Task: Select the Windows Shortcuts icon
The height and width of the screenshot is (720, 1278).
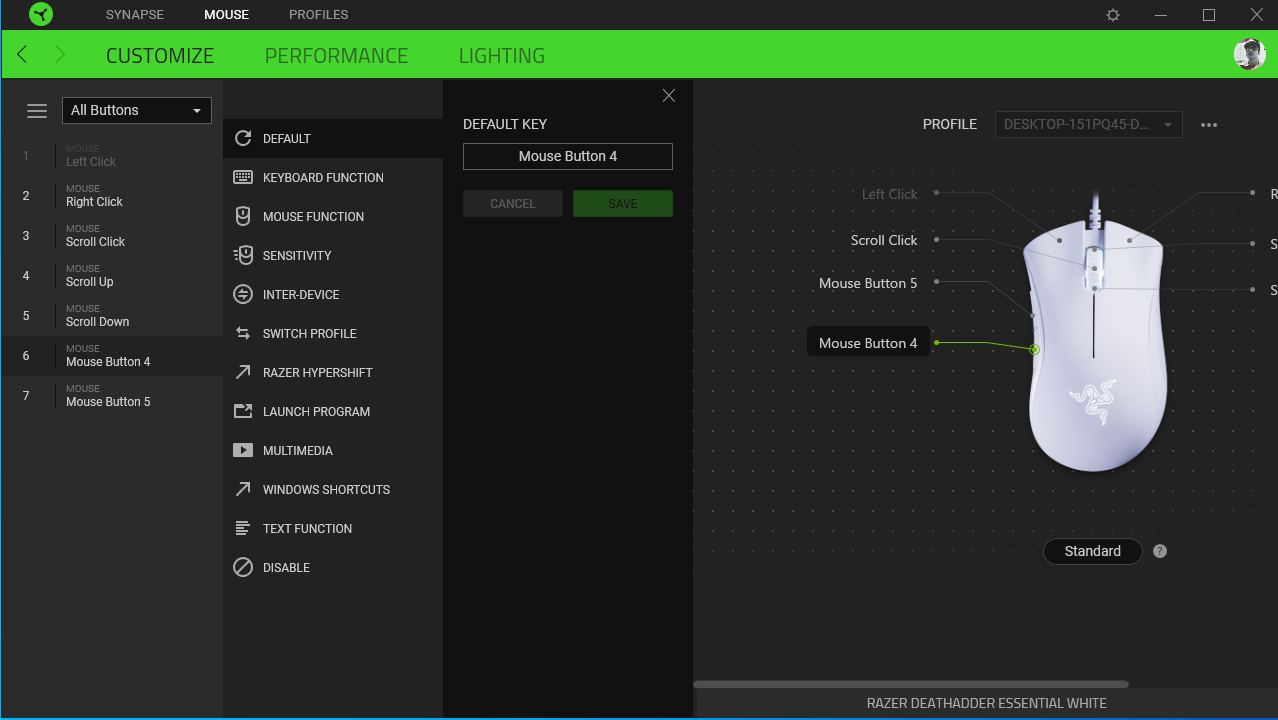Action: pos(242,489)
